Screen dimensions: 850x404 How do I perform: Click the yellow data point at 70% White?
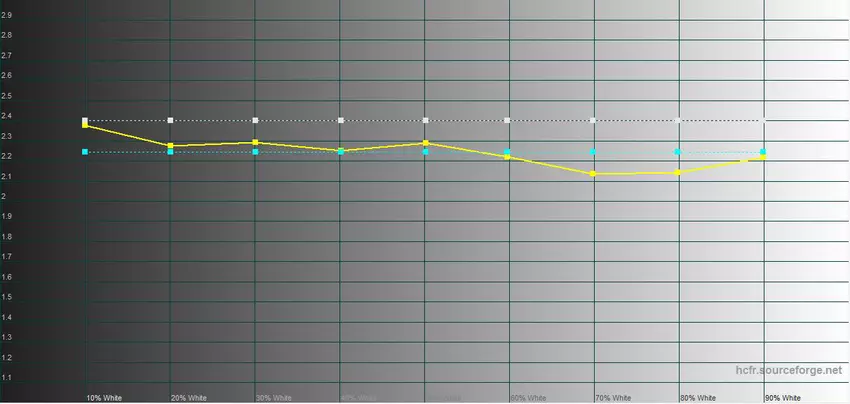coord(594,174)
